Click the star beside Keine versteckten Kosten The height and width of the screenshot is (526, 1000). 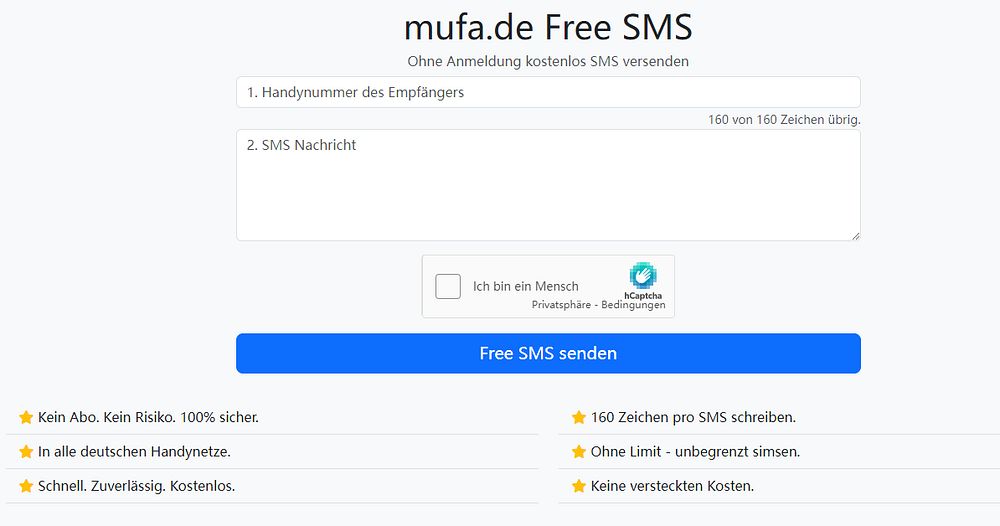(x=578, y=486)
